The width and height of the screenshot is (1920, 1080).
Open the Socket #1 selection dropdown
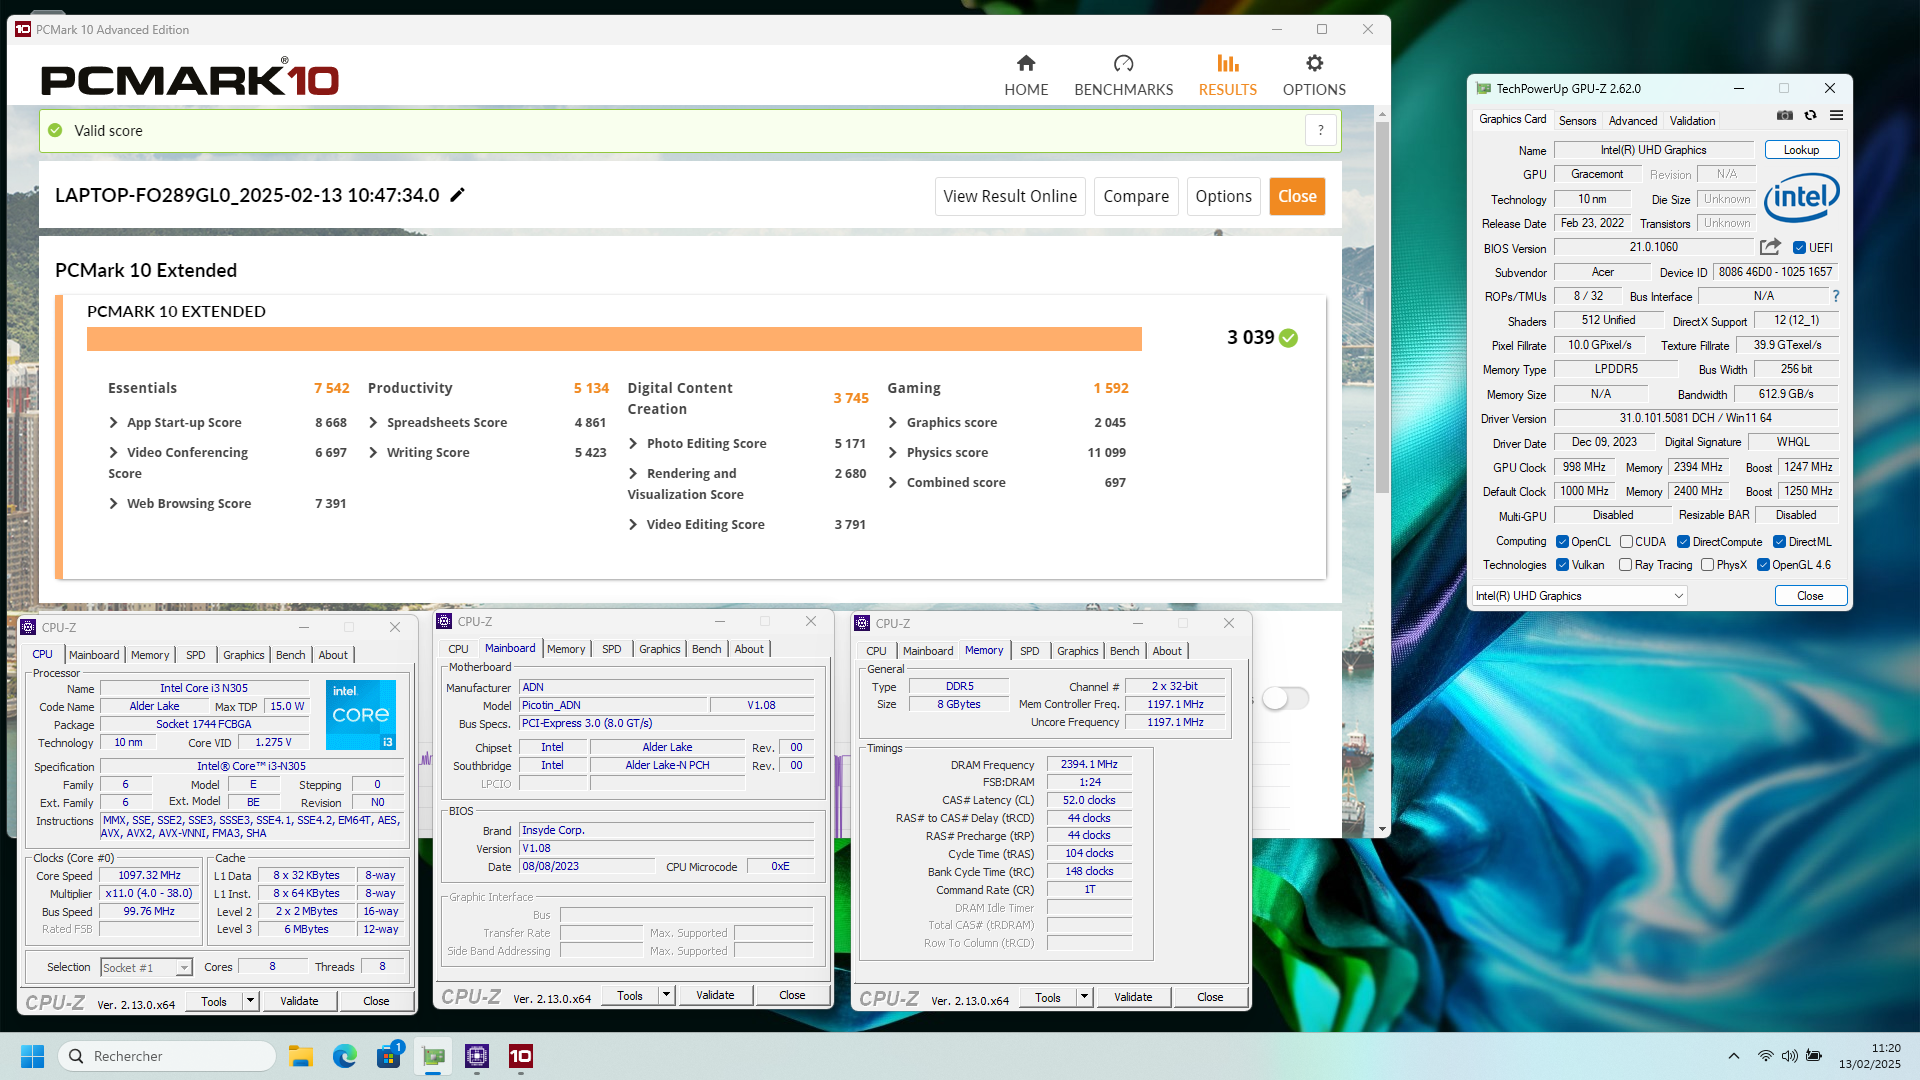coord(146,968)
